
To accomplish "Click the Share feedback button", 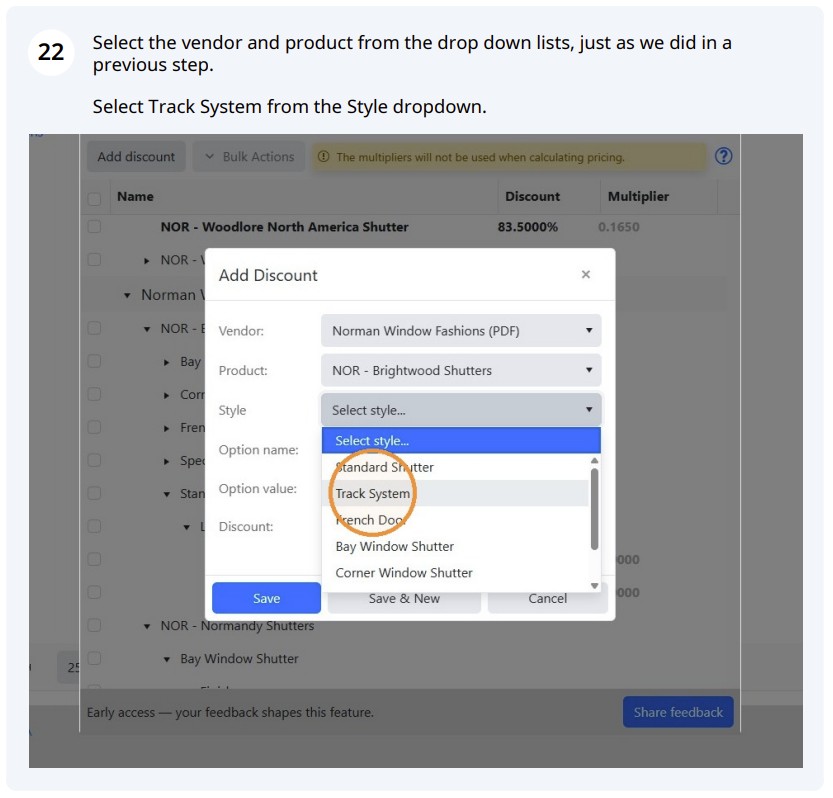I will tap(678, 712).
